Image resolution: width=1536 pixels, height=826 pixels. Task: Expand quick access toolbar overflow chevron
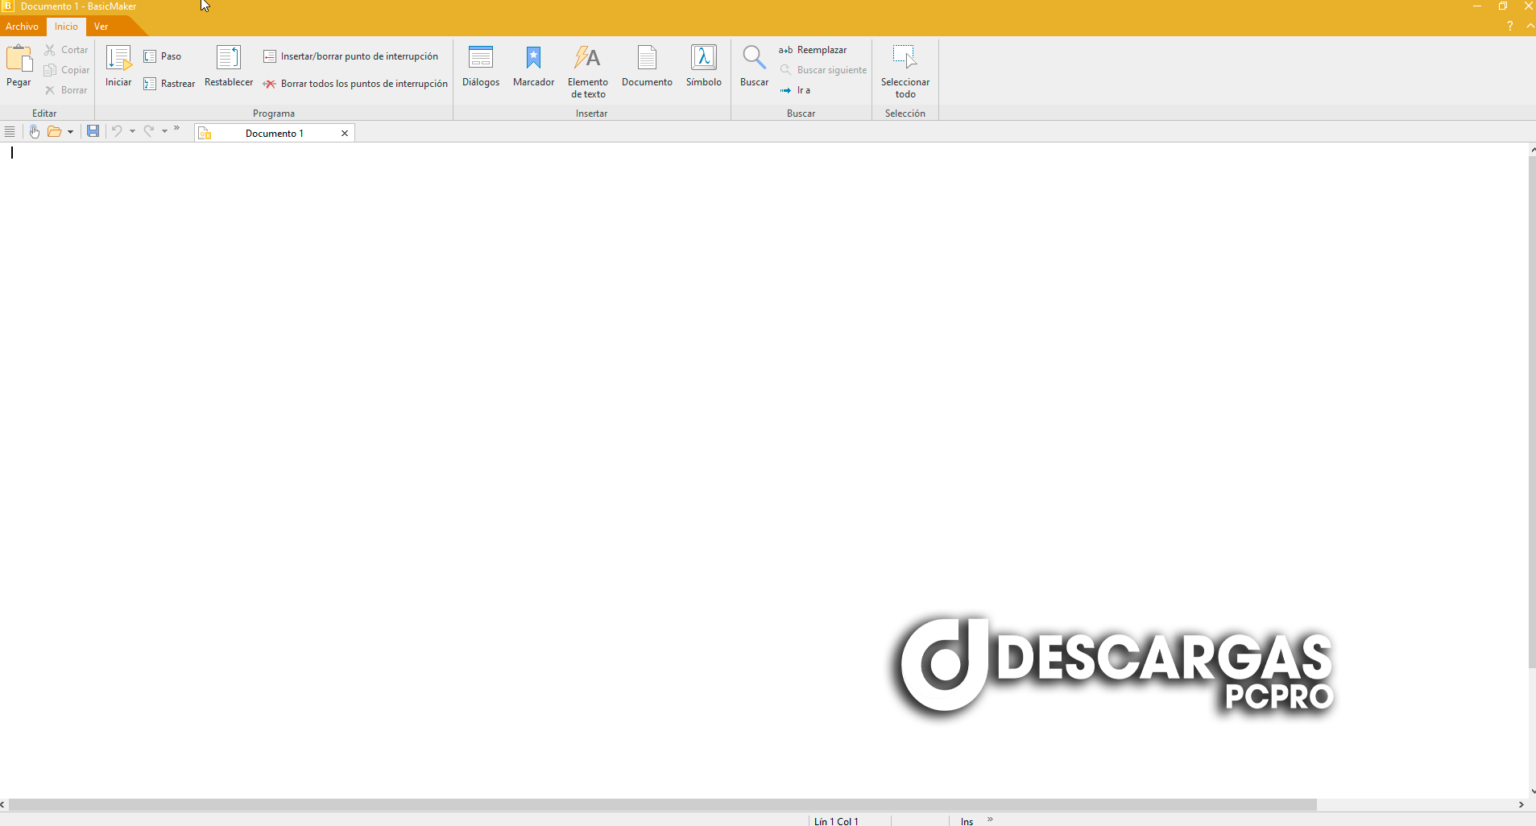point(177,129)
